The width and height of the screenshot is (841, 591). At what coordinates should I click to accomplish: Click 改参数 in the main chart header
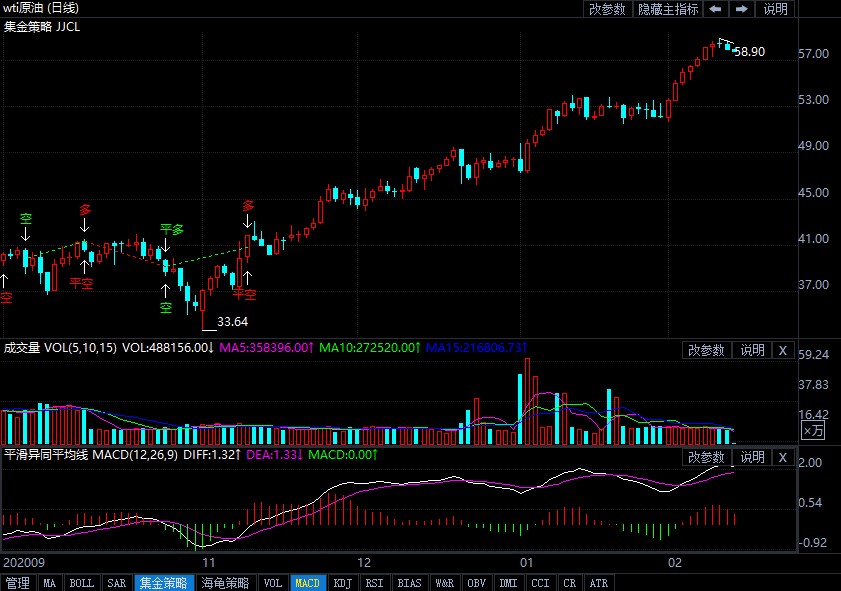click(x=607, y=9)
